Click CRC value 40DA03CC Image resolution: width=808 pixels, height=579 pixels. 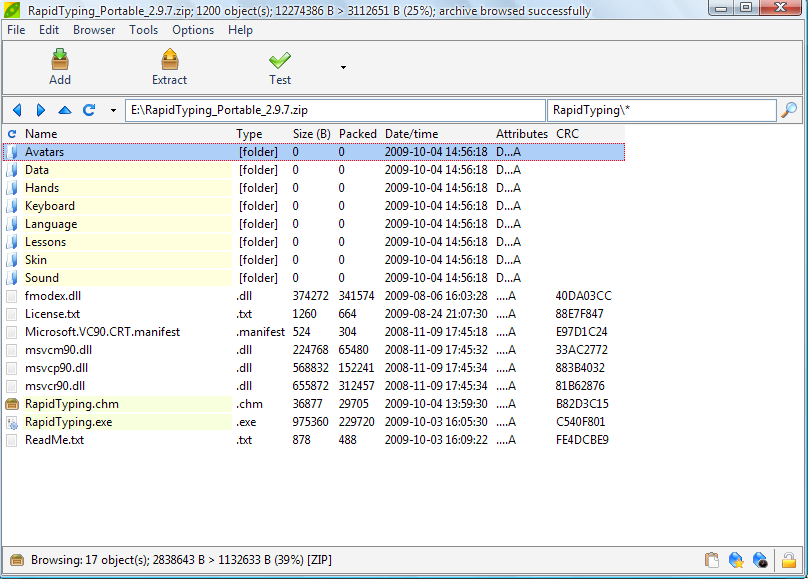(x=583, y=296)
